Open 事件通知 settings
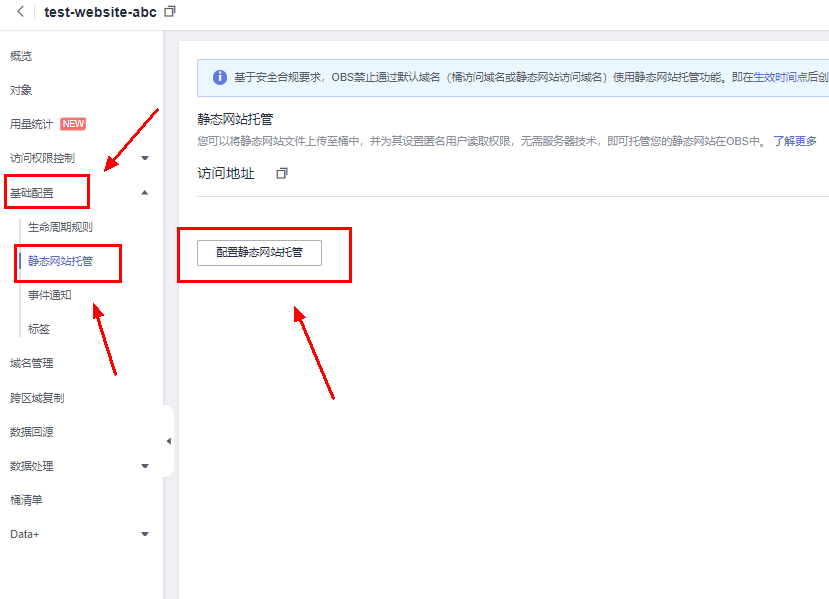Screen dimensions: 829x599 coord(50,294)
